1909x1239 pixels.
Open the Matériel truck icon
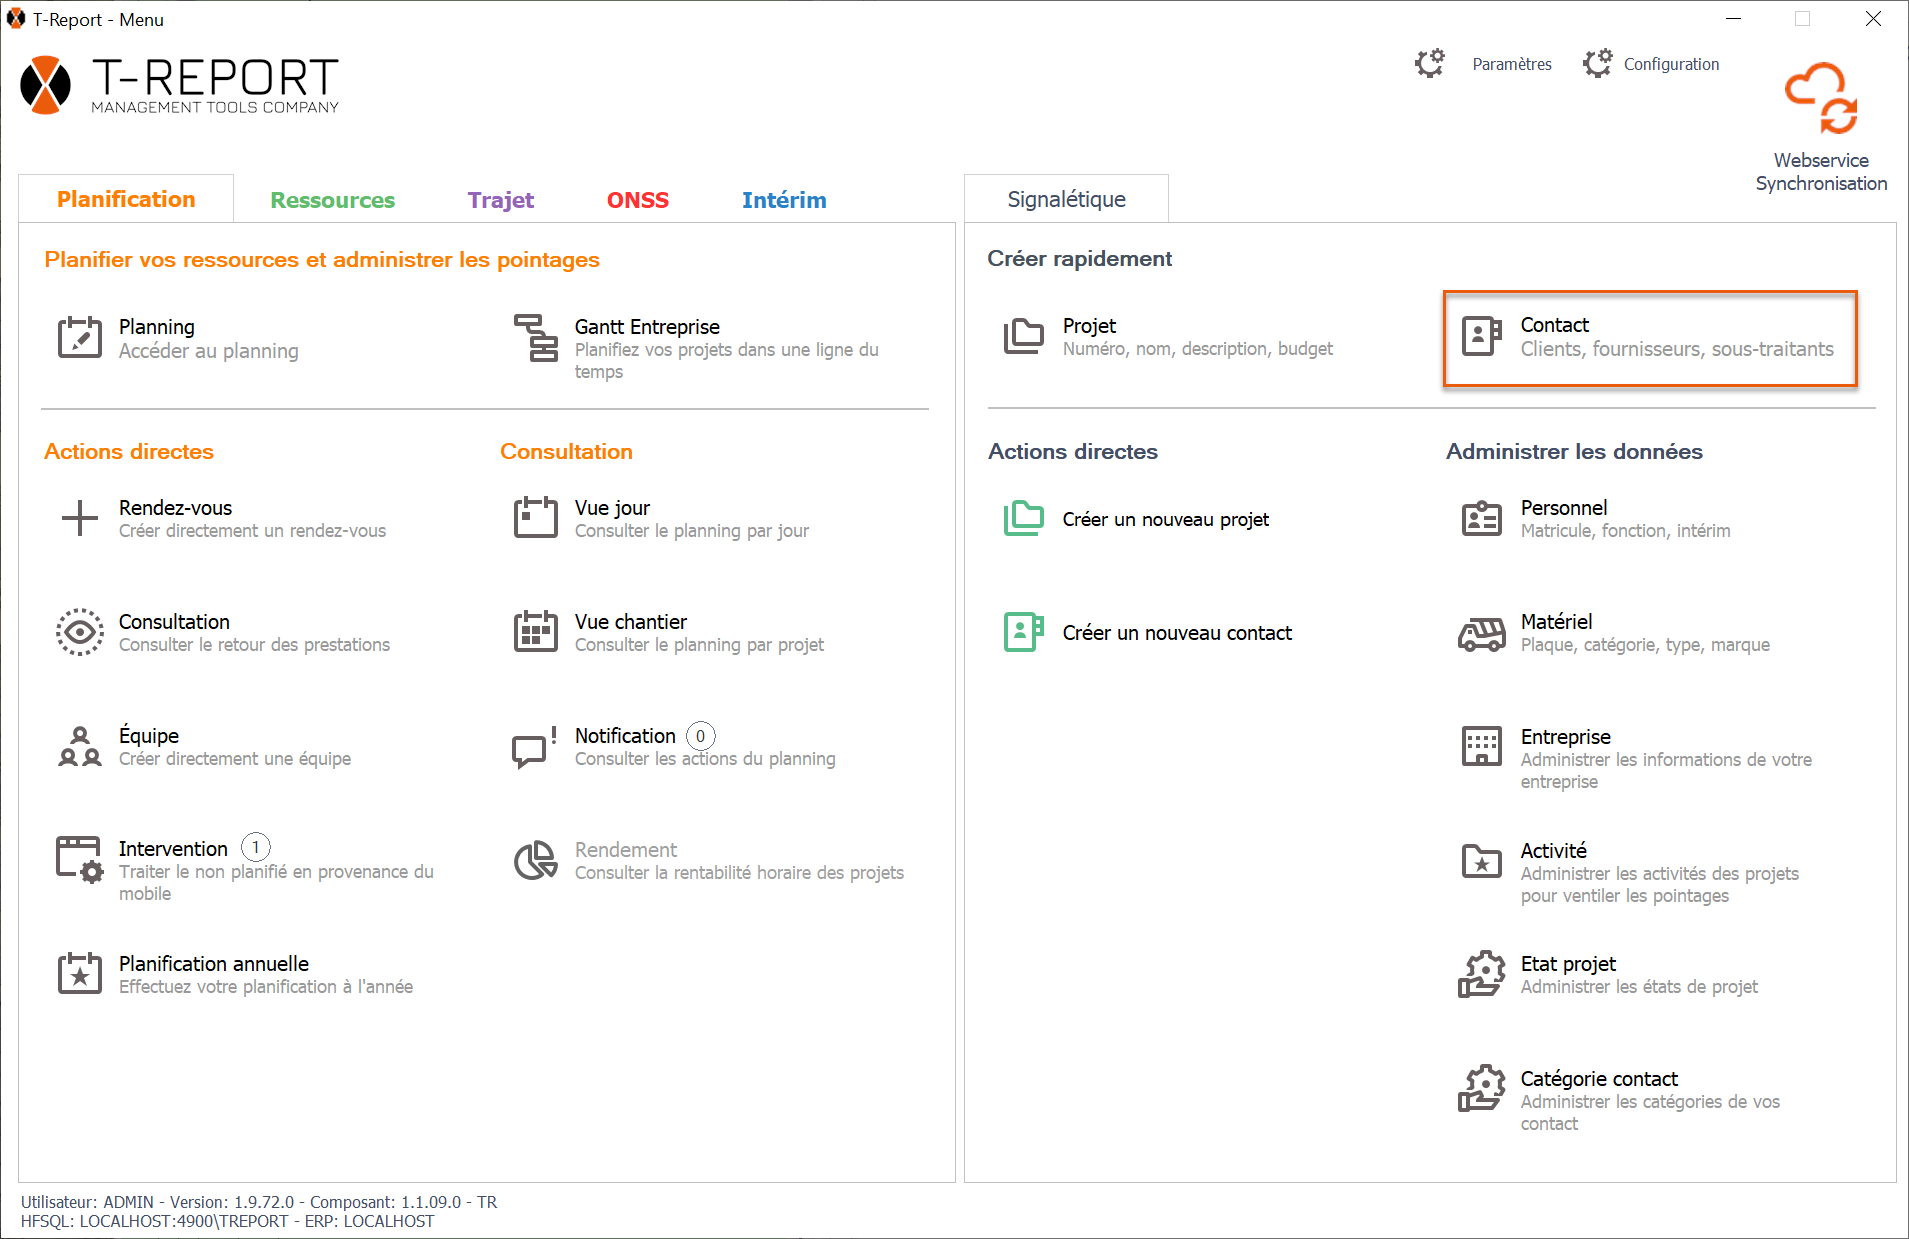[1481, 633]
